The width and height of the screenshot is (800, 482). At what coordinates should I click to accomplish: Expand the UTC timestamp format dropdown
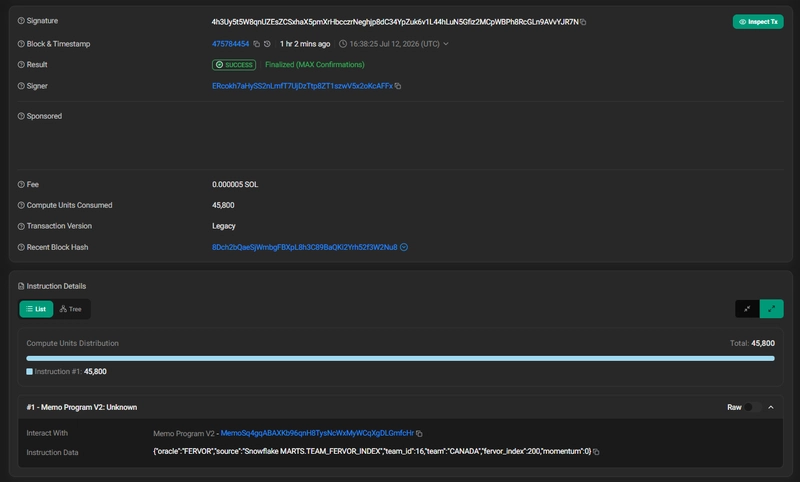pyautogui.click(x=446, y=44)
